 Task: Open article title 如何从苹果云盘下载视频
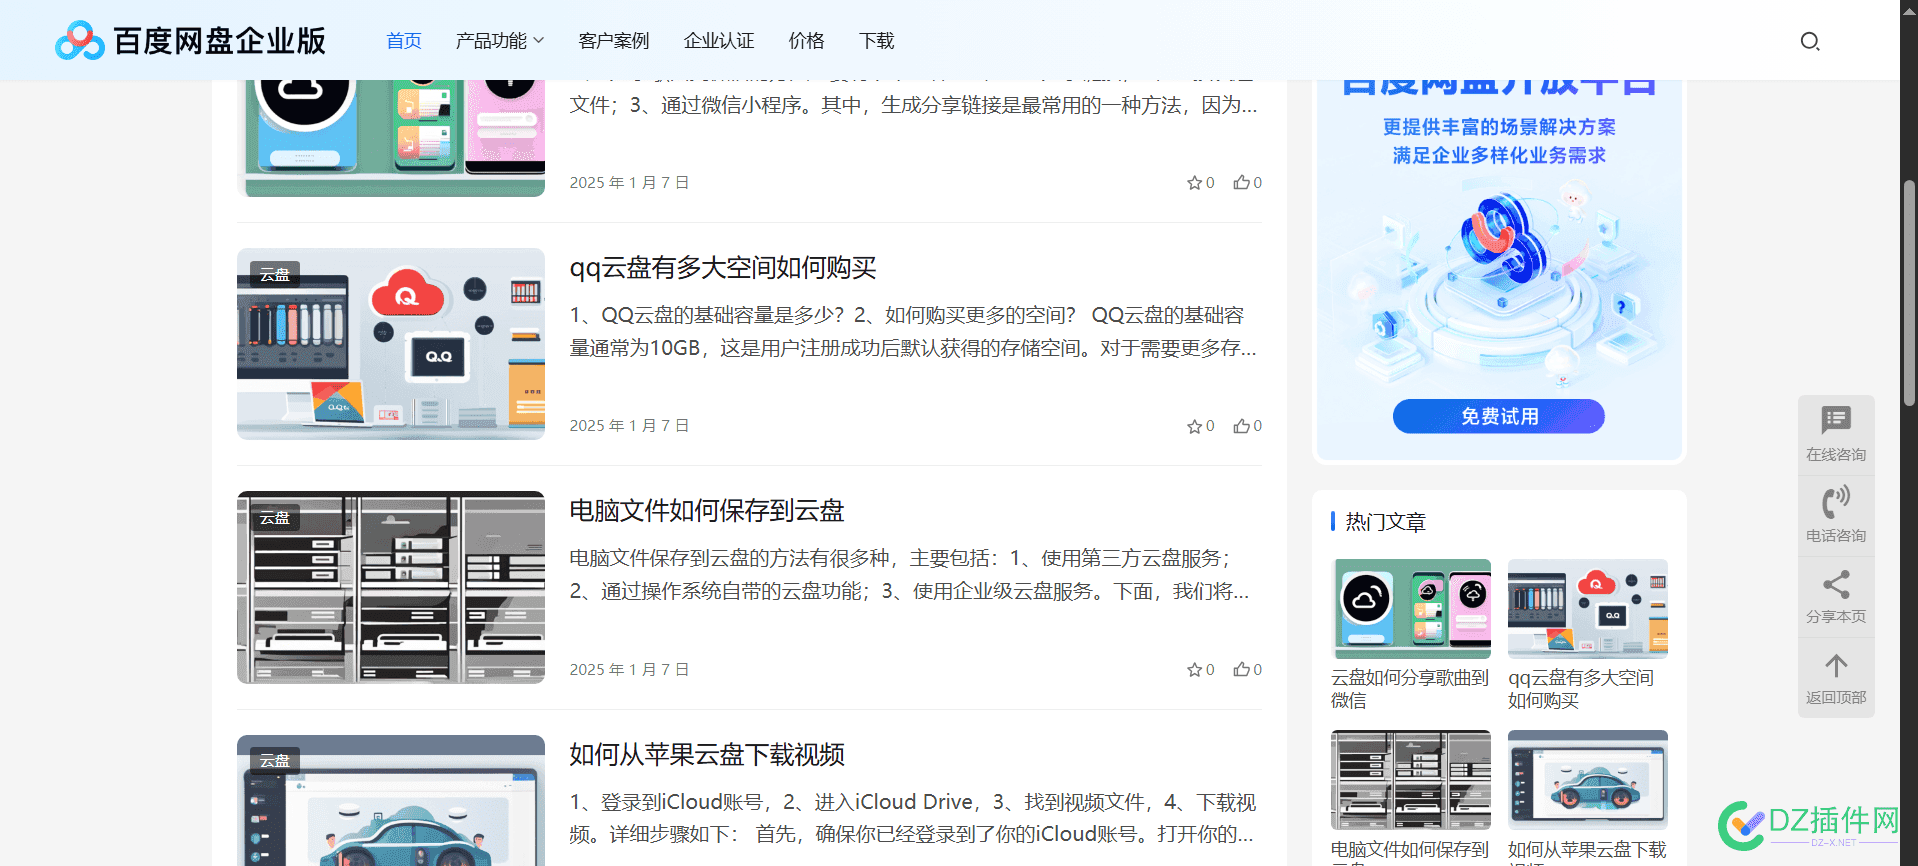pyautogui.click(x=707, y=755)
